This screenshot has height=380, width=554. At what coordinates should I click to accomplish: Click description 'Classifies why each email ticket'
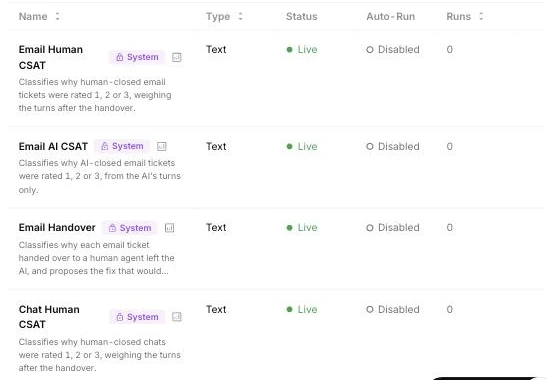click(96, 258)
